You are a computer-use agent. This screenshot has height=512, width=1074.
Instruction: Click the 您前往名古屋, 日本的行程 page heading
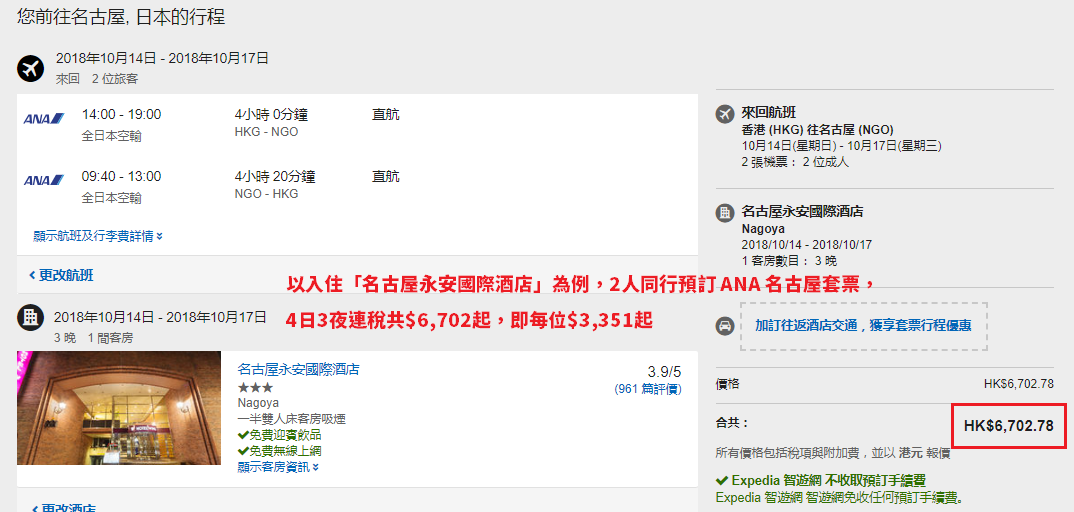click(121, 16)
